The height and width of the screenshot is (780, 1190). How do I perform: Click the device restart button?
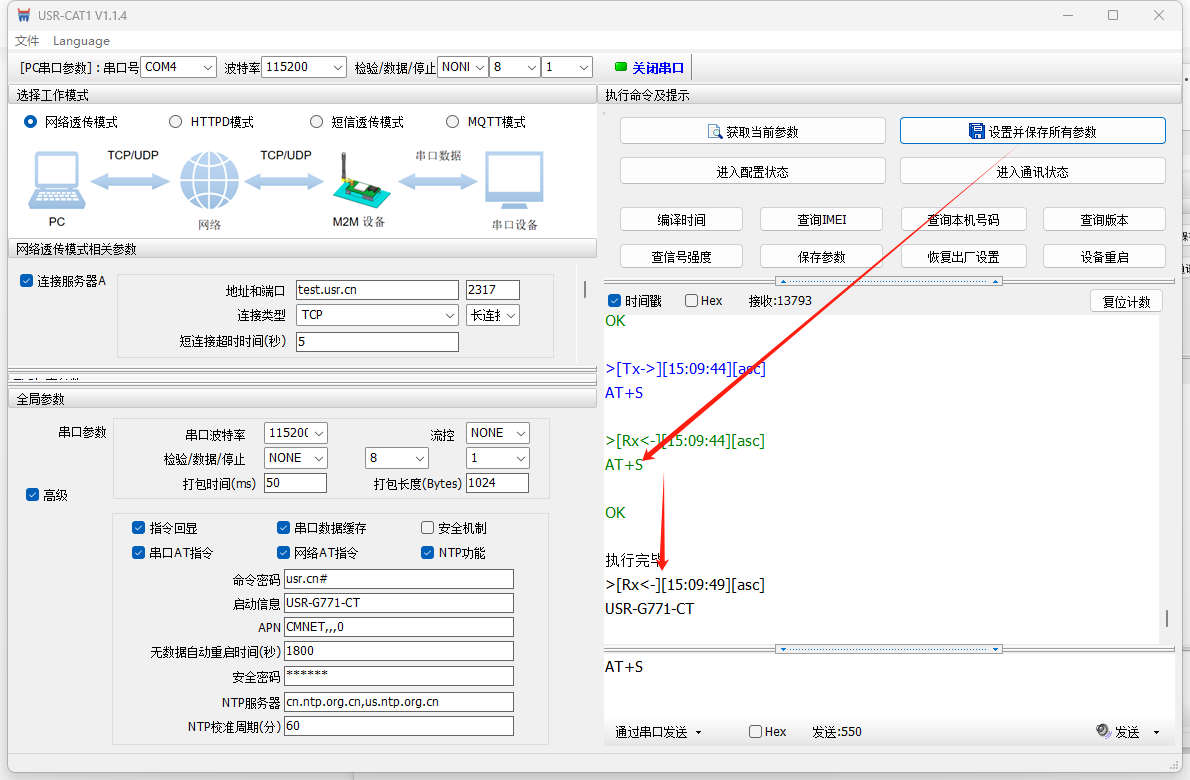point(1104,257)
